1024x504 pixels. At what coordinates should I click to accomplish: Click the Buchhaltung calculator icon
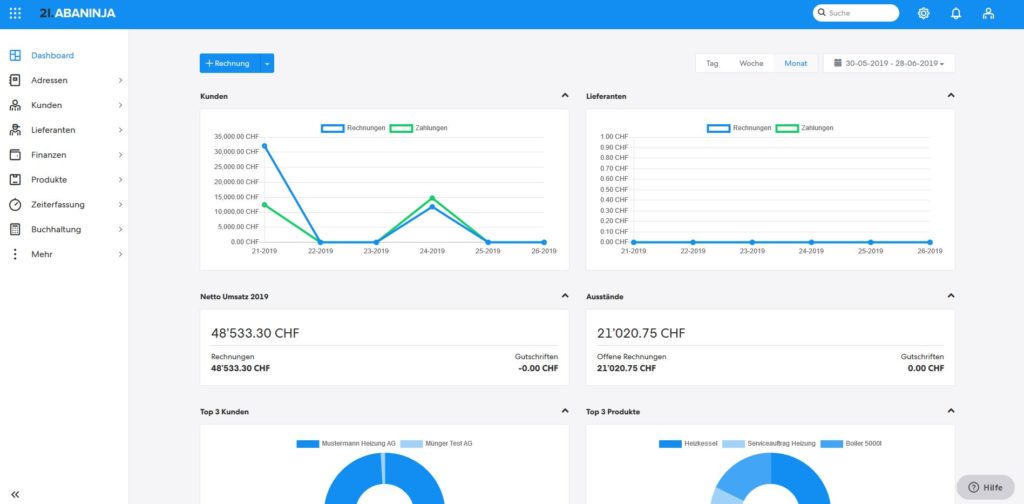(15, 229)
